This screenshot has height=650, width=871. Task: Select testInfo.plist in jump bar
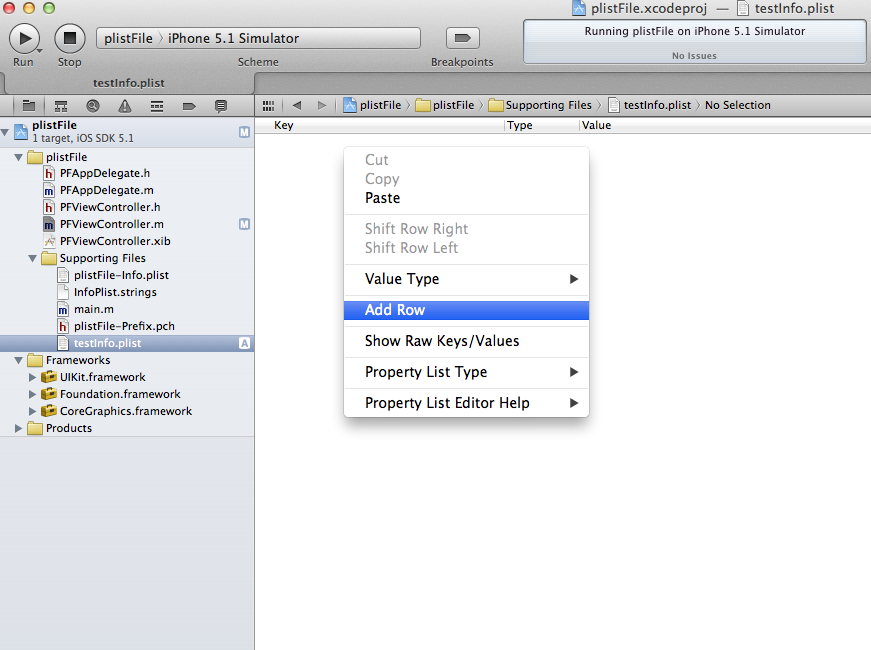(650, 105)
